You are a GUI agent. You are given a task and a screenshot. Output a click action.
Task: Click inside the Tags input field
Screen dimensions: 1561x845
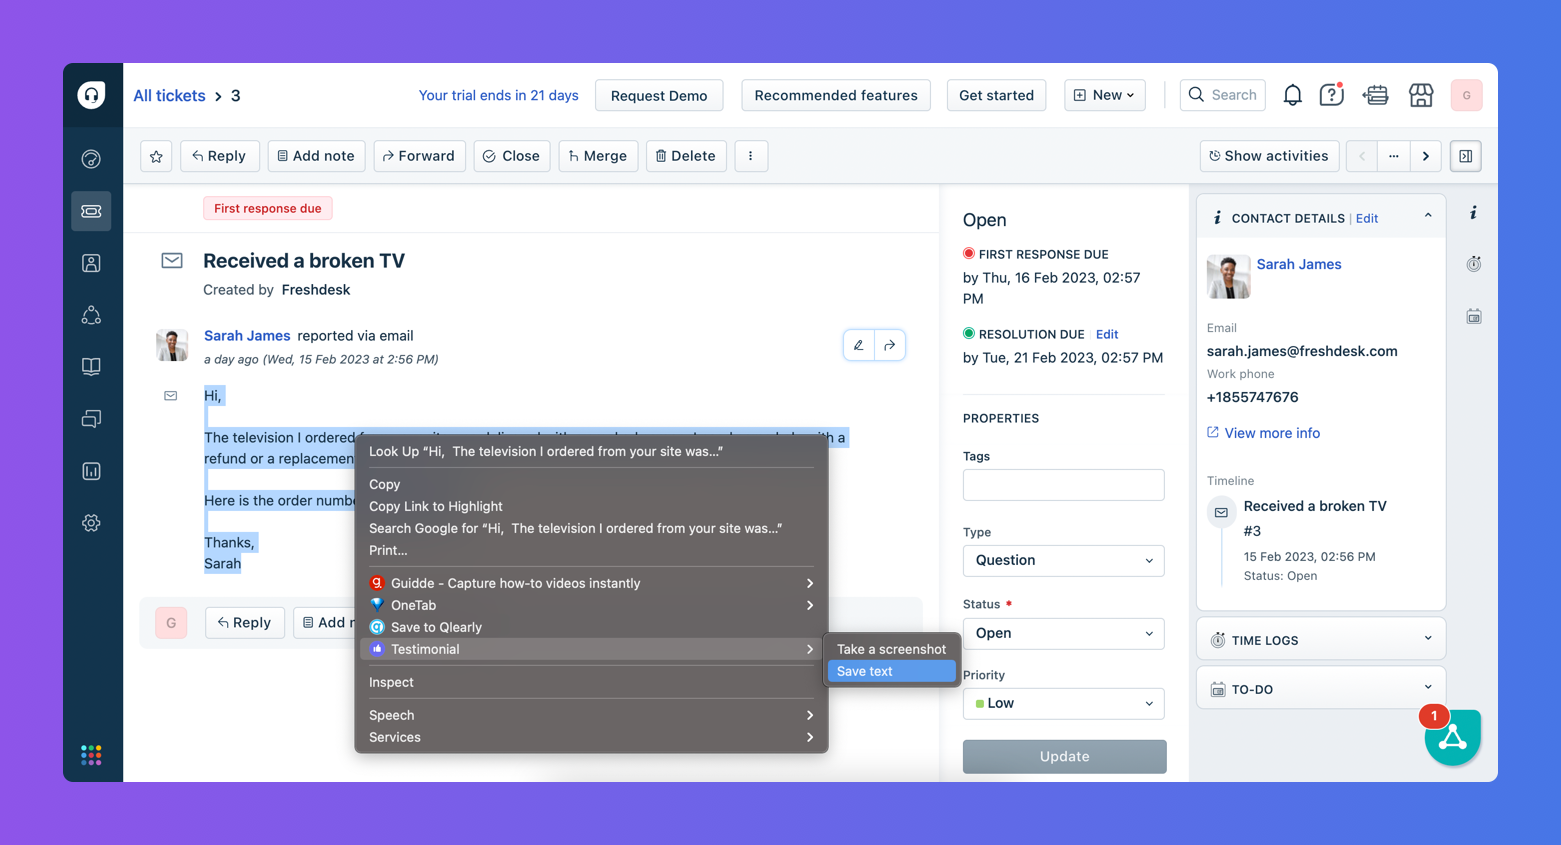(1064, 485)
